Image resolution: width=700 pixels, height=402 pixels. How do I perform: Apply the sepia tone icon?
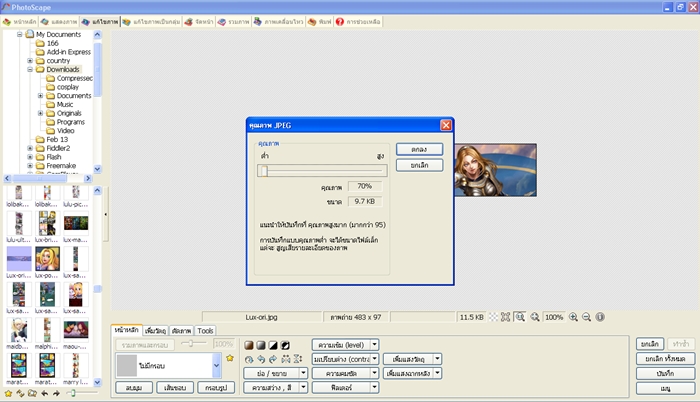[249, 345]
